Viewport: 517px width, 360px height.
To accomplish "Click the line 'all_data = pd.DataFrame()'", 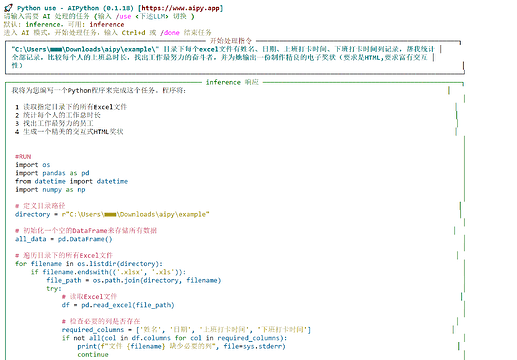I will pyautogui.click(x=64, y=239).
